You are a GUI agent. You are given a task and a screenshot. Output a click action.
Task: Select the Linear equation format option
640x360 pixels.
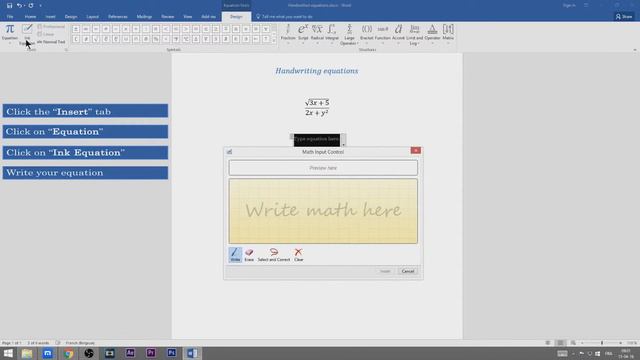(x=46, y=34)
